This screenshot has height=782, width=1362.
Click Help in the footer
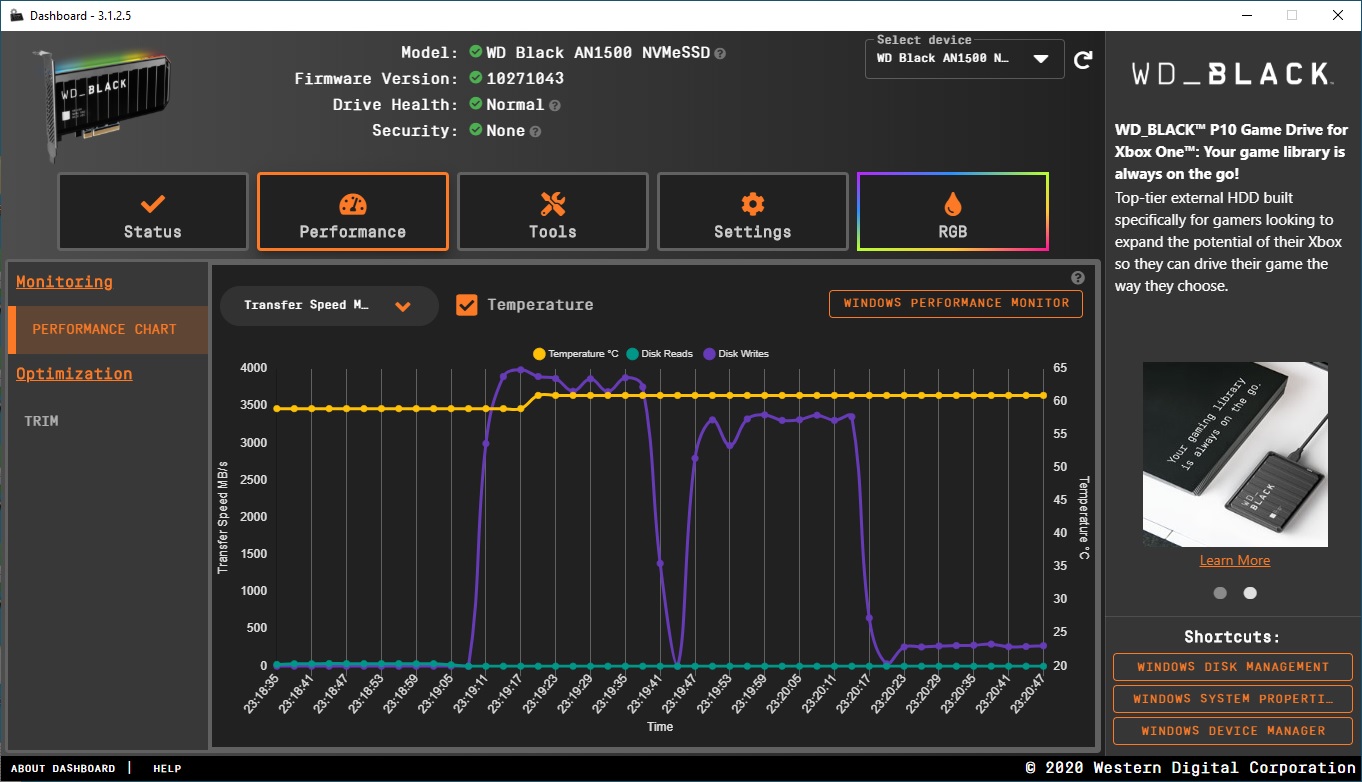tap(167, 769)
